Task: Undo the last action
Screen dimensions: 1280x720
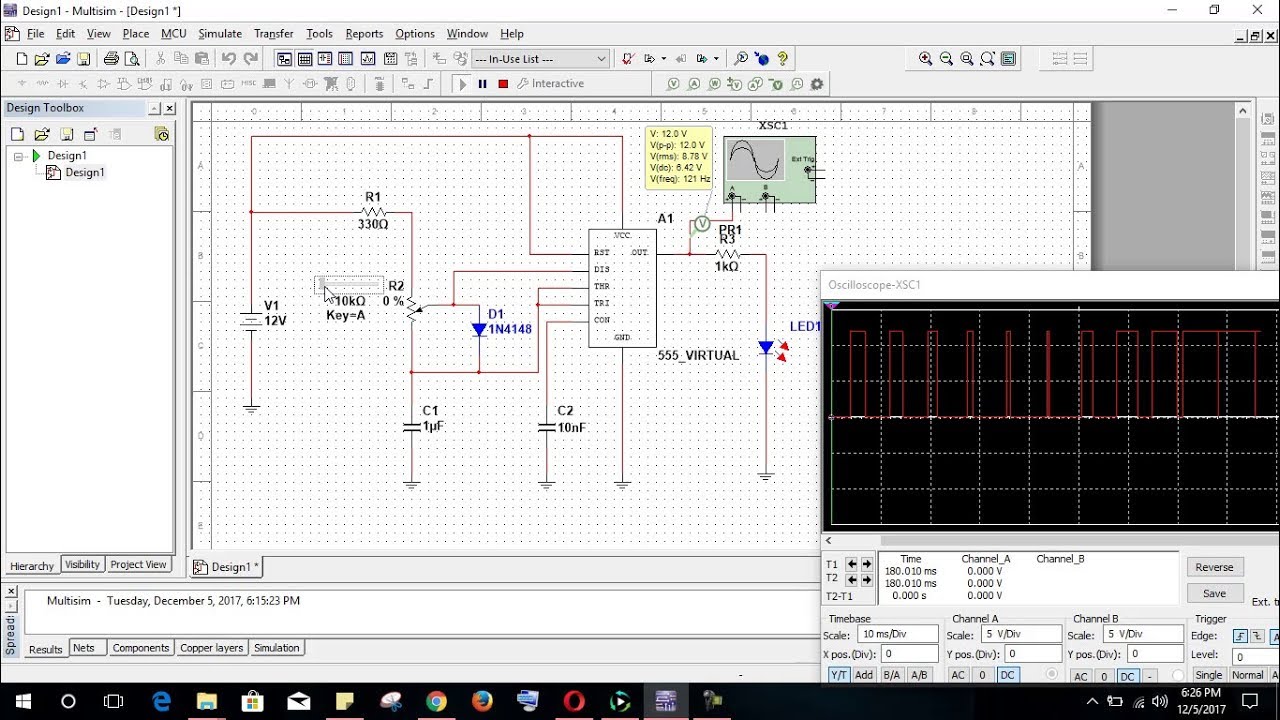Action: pyautogui.click(x=229, y=59)
